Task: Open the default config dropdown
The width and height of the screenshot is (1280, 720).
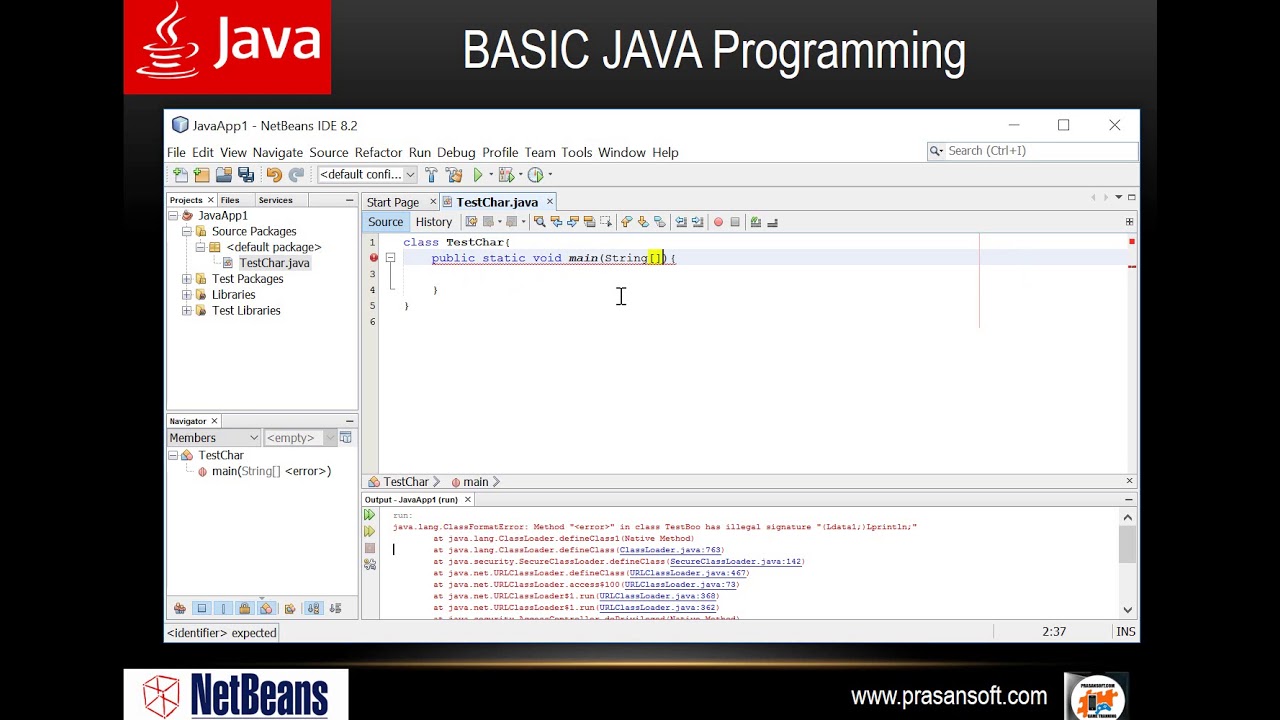Action: click(x=366, y=175)
